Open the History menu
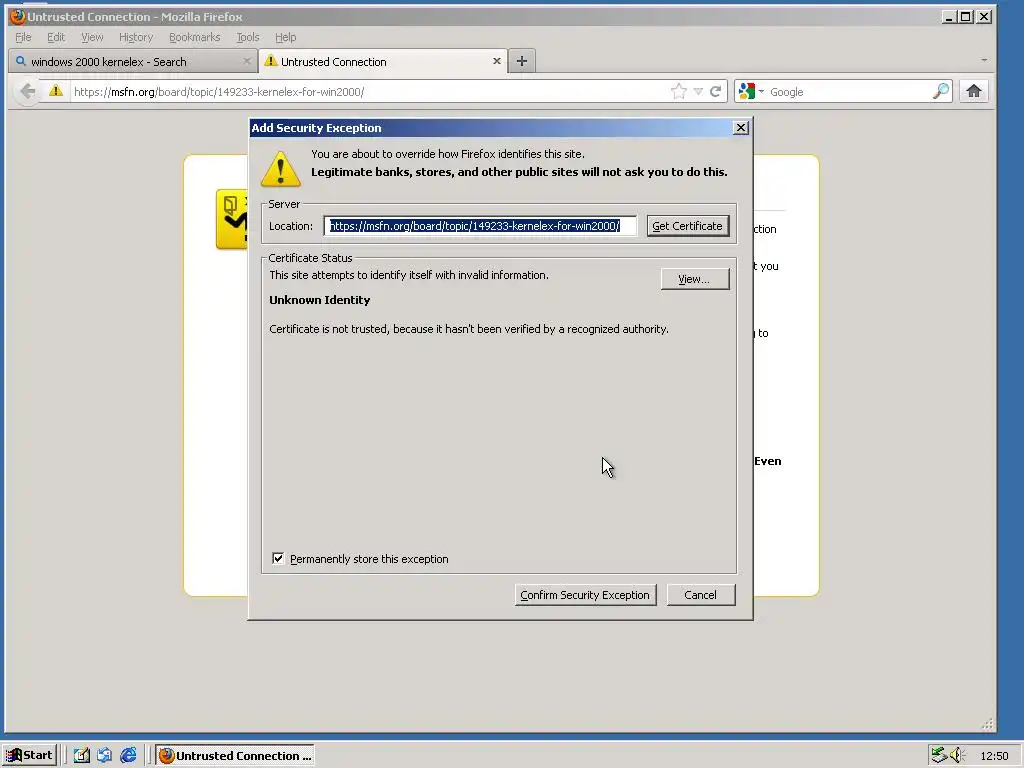Image resolution: width=1024 pixels, height=768 pixels. click(x=136, y=37)
